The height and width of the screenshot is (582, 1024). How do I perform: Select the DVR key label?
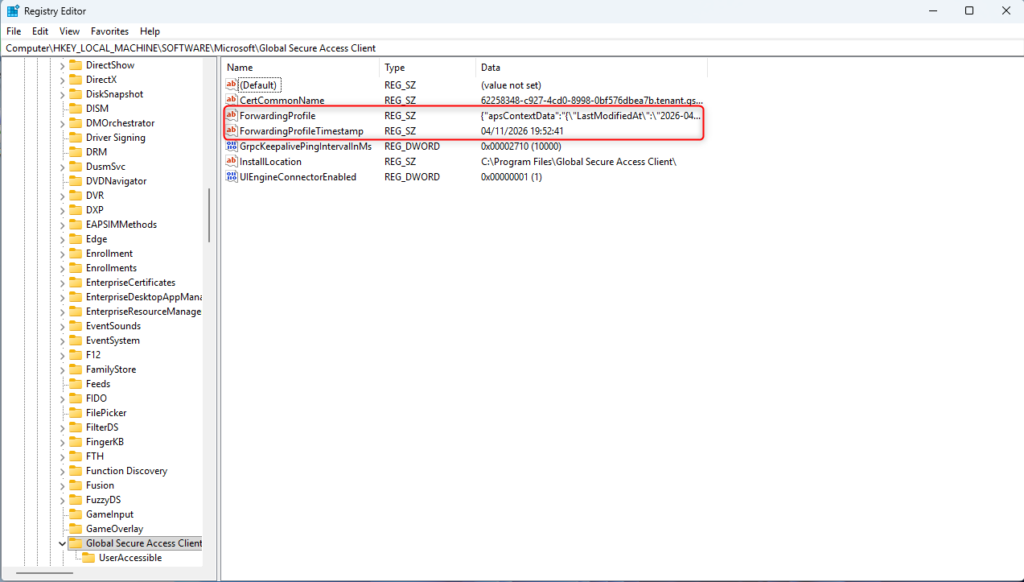coord(95,195)
